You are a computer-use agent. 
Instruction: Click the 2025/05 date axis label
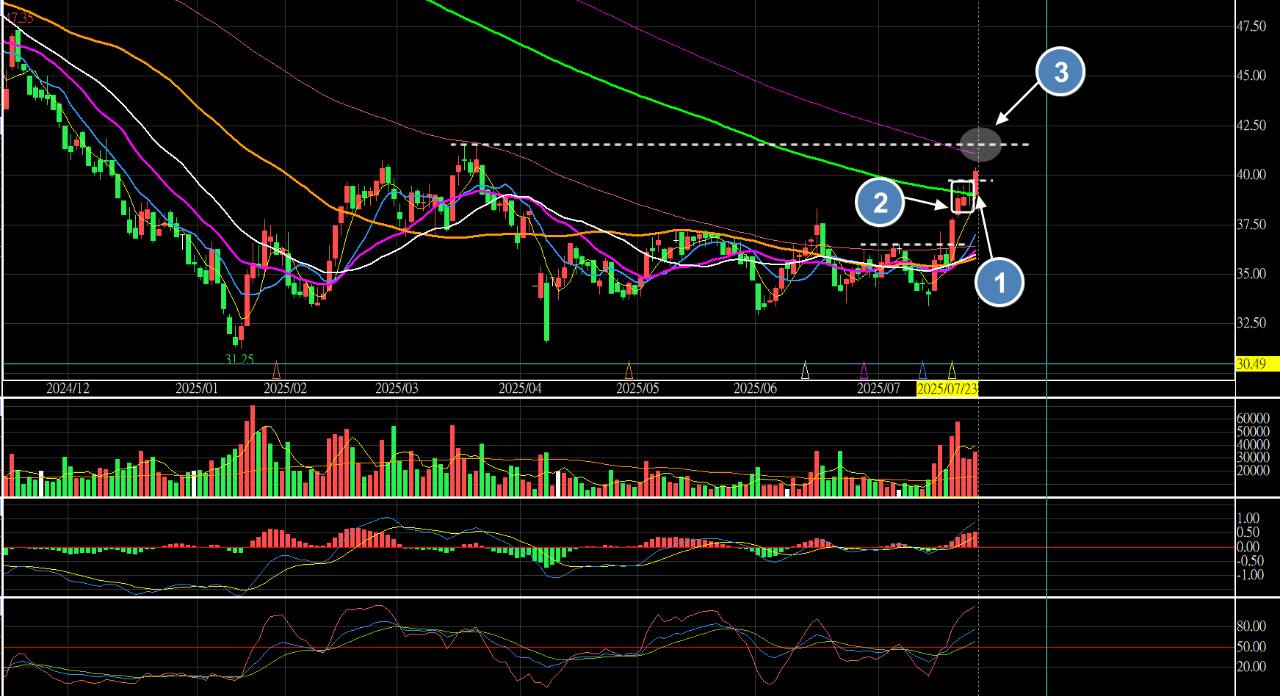click(637, 388)
